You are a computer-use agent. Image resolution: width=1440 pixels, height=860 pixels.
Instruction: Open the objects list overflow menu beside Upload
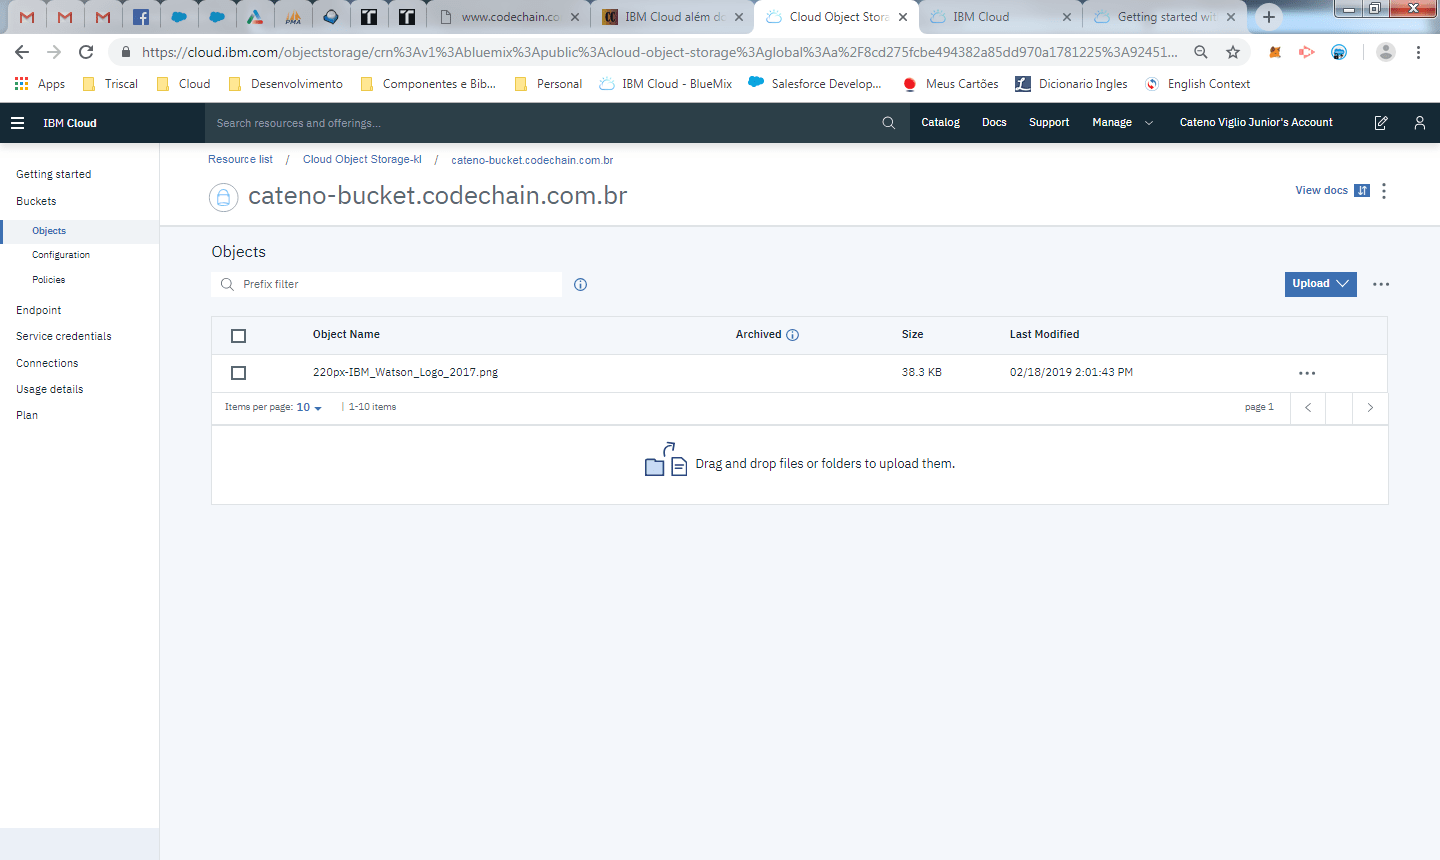pos(1381,284)
